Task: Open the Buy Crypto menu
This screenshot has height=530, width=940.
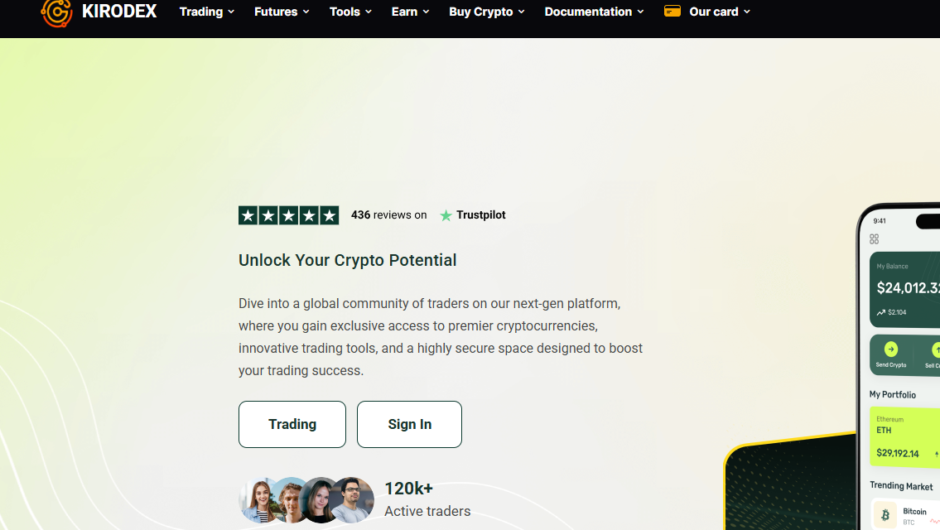Action: coord(486,11)
